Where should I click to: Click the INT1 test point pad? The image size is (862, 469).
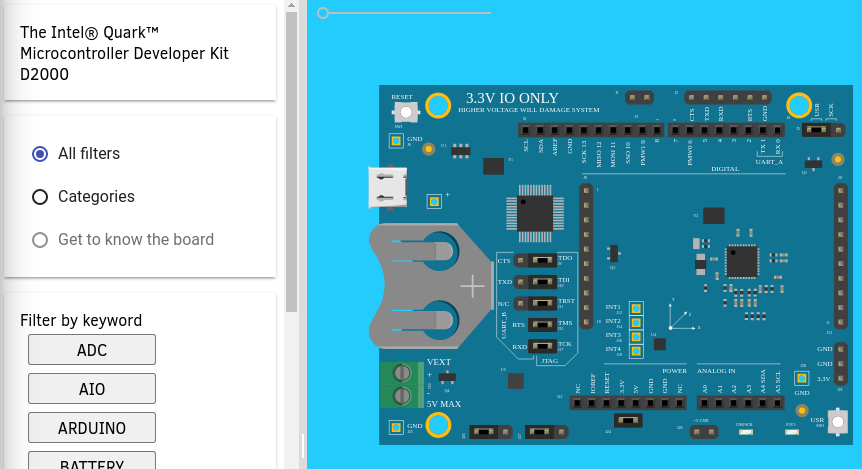click(x=636, y=308)
